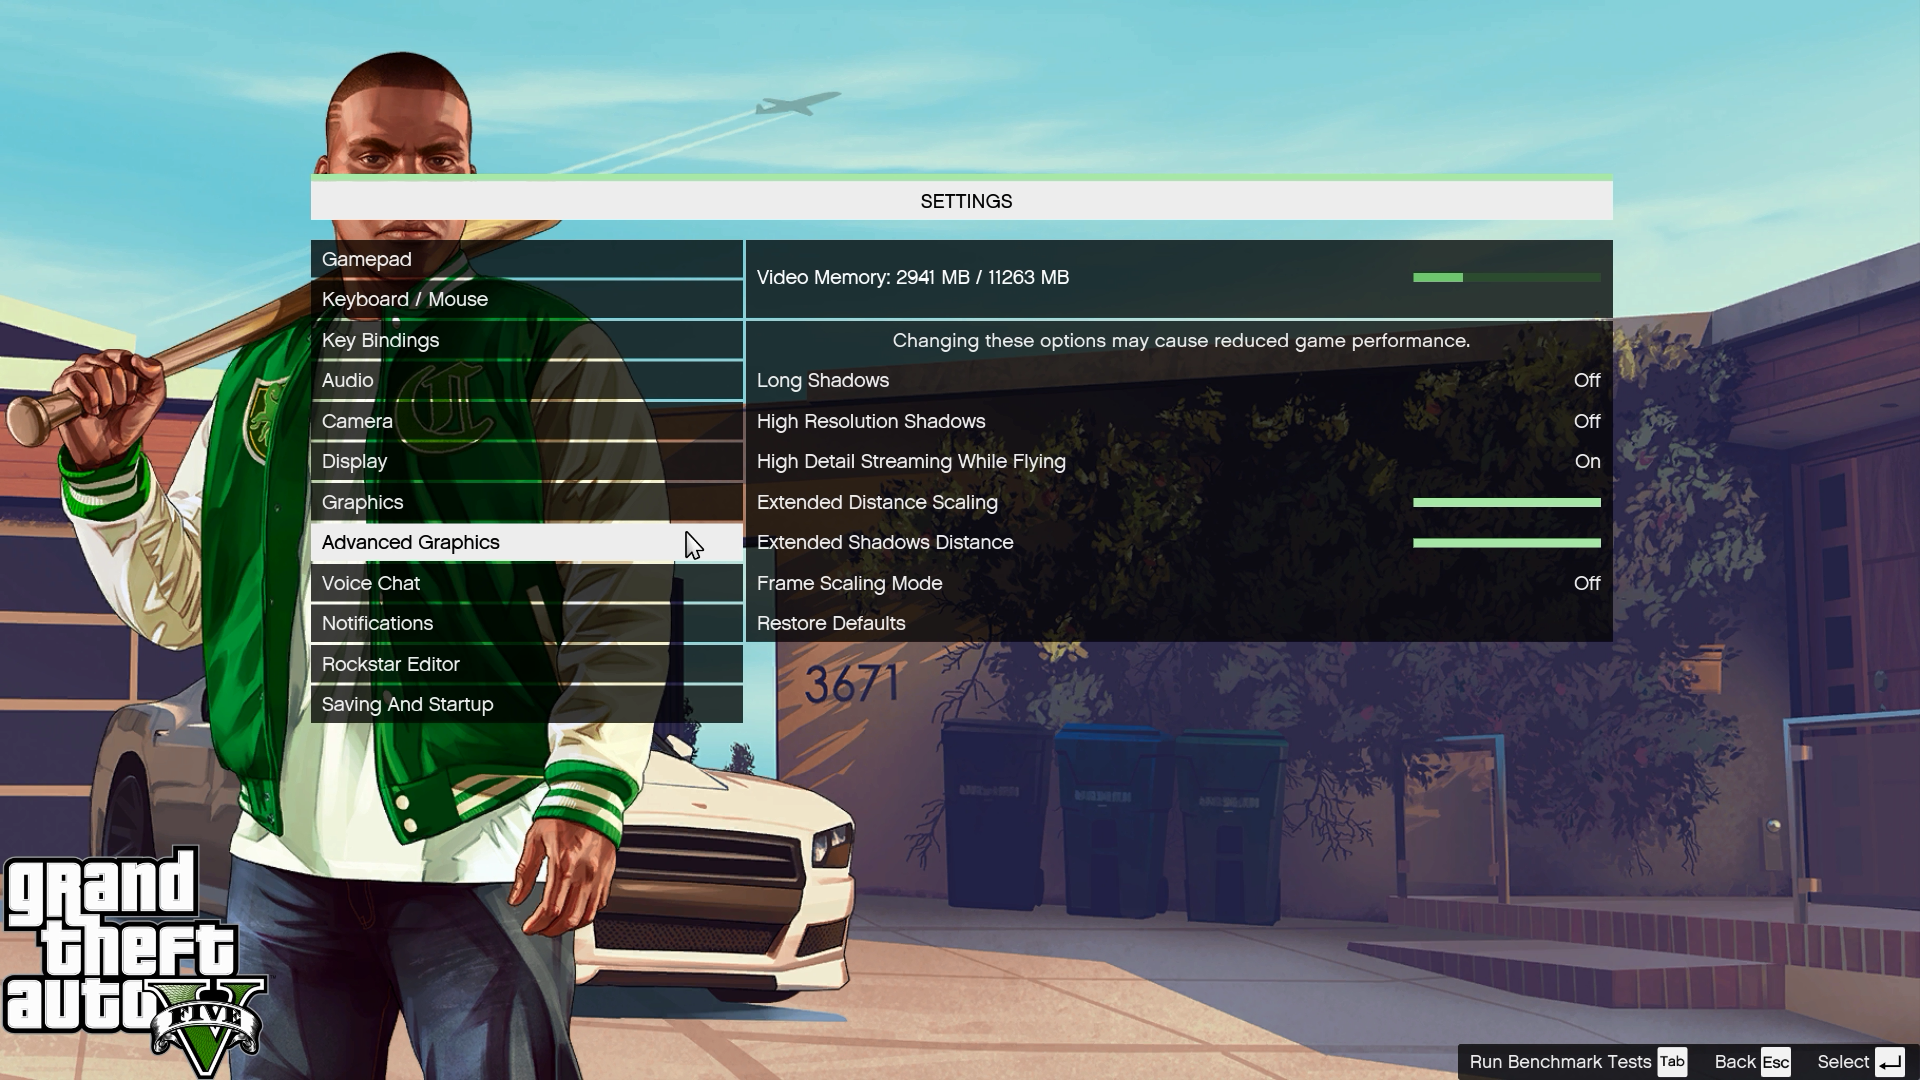Viewport: 1920px width, 1080px height.
Task: Click the Saving And Startup settings icon
Action: coord(407,703)
